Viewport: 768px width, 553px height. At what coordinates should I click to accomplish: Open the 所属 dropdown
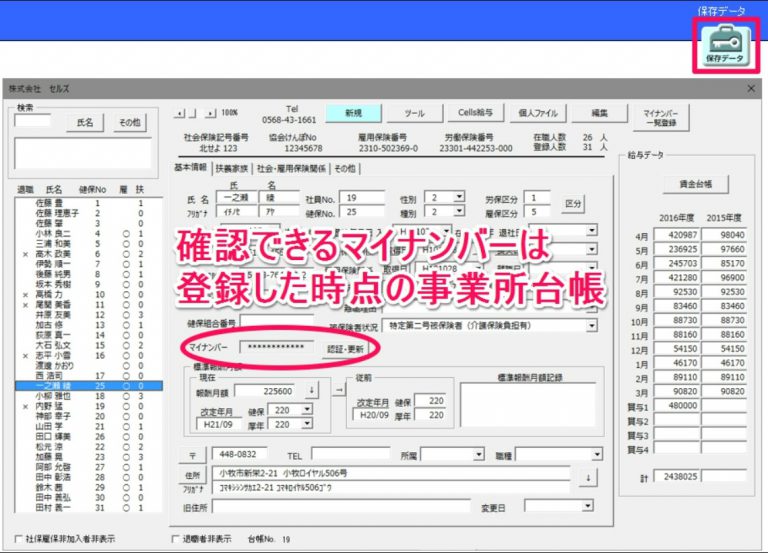[x=479, y=455]
